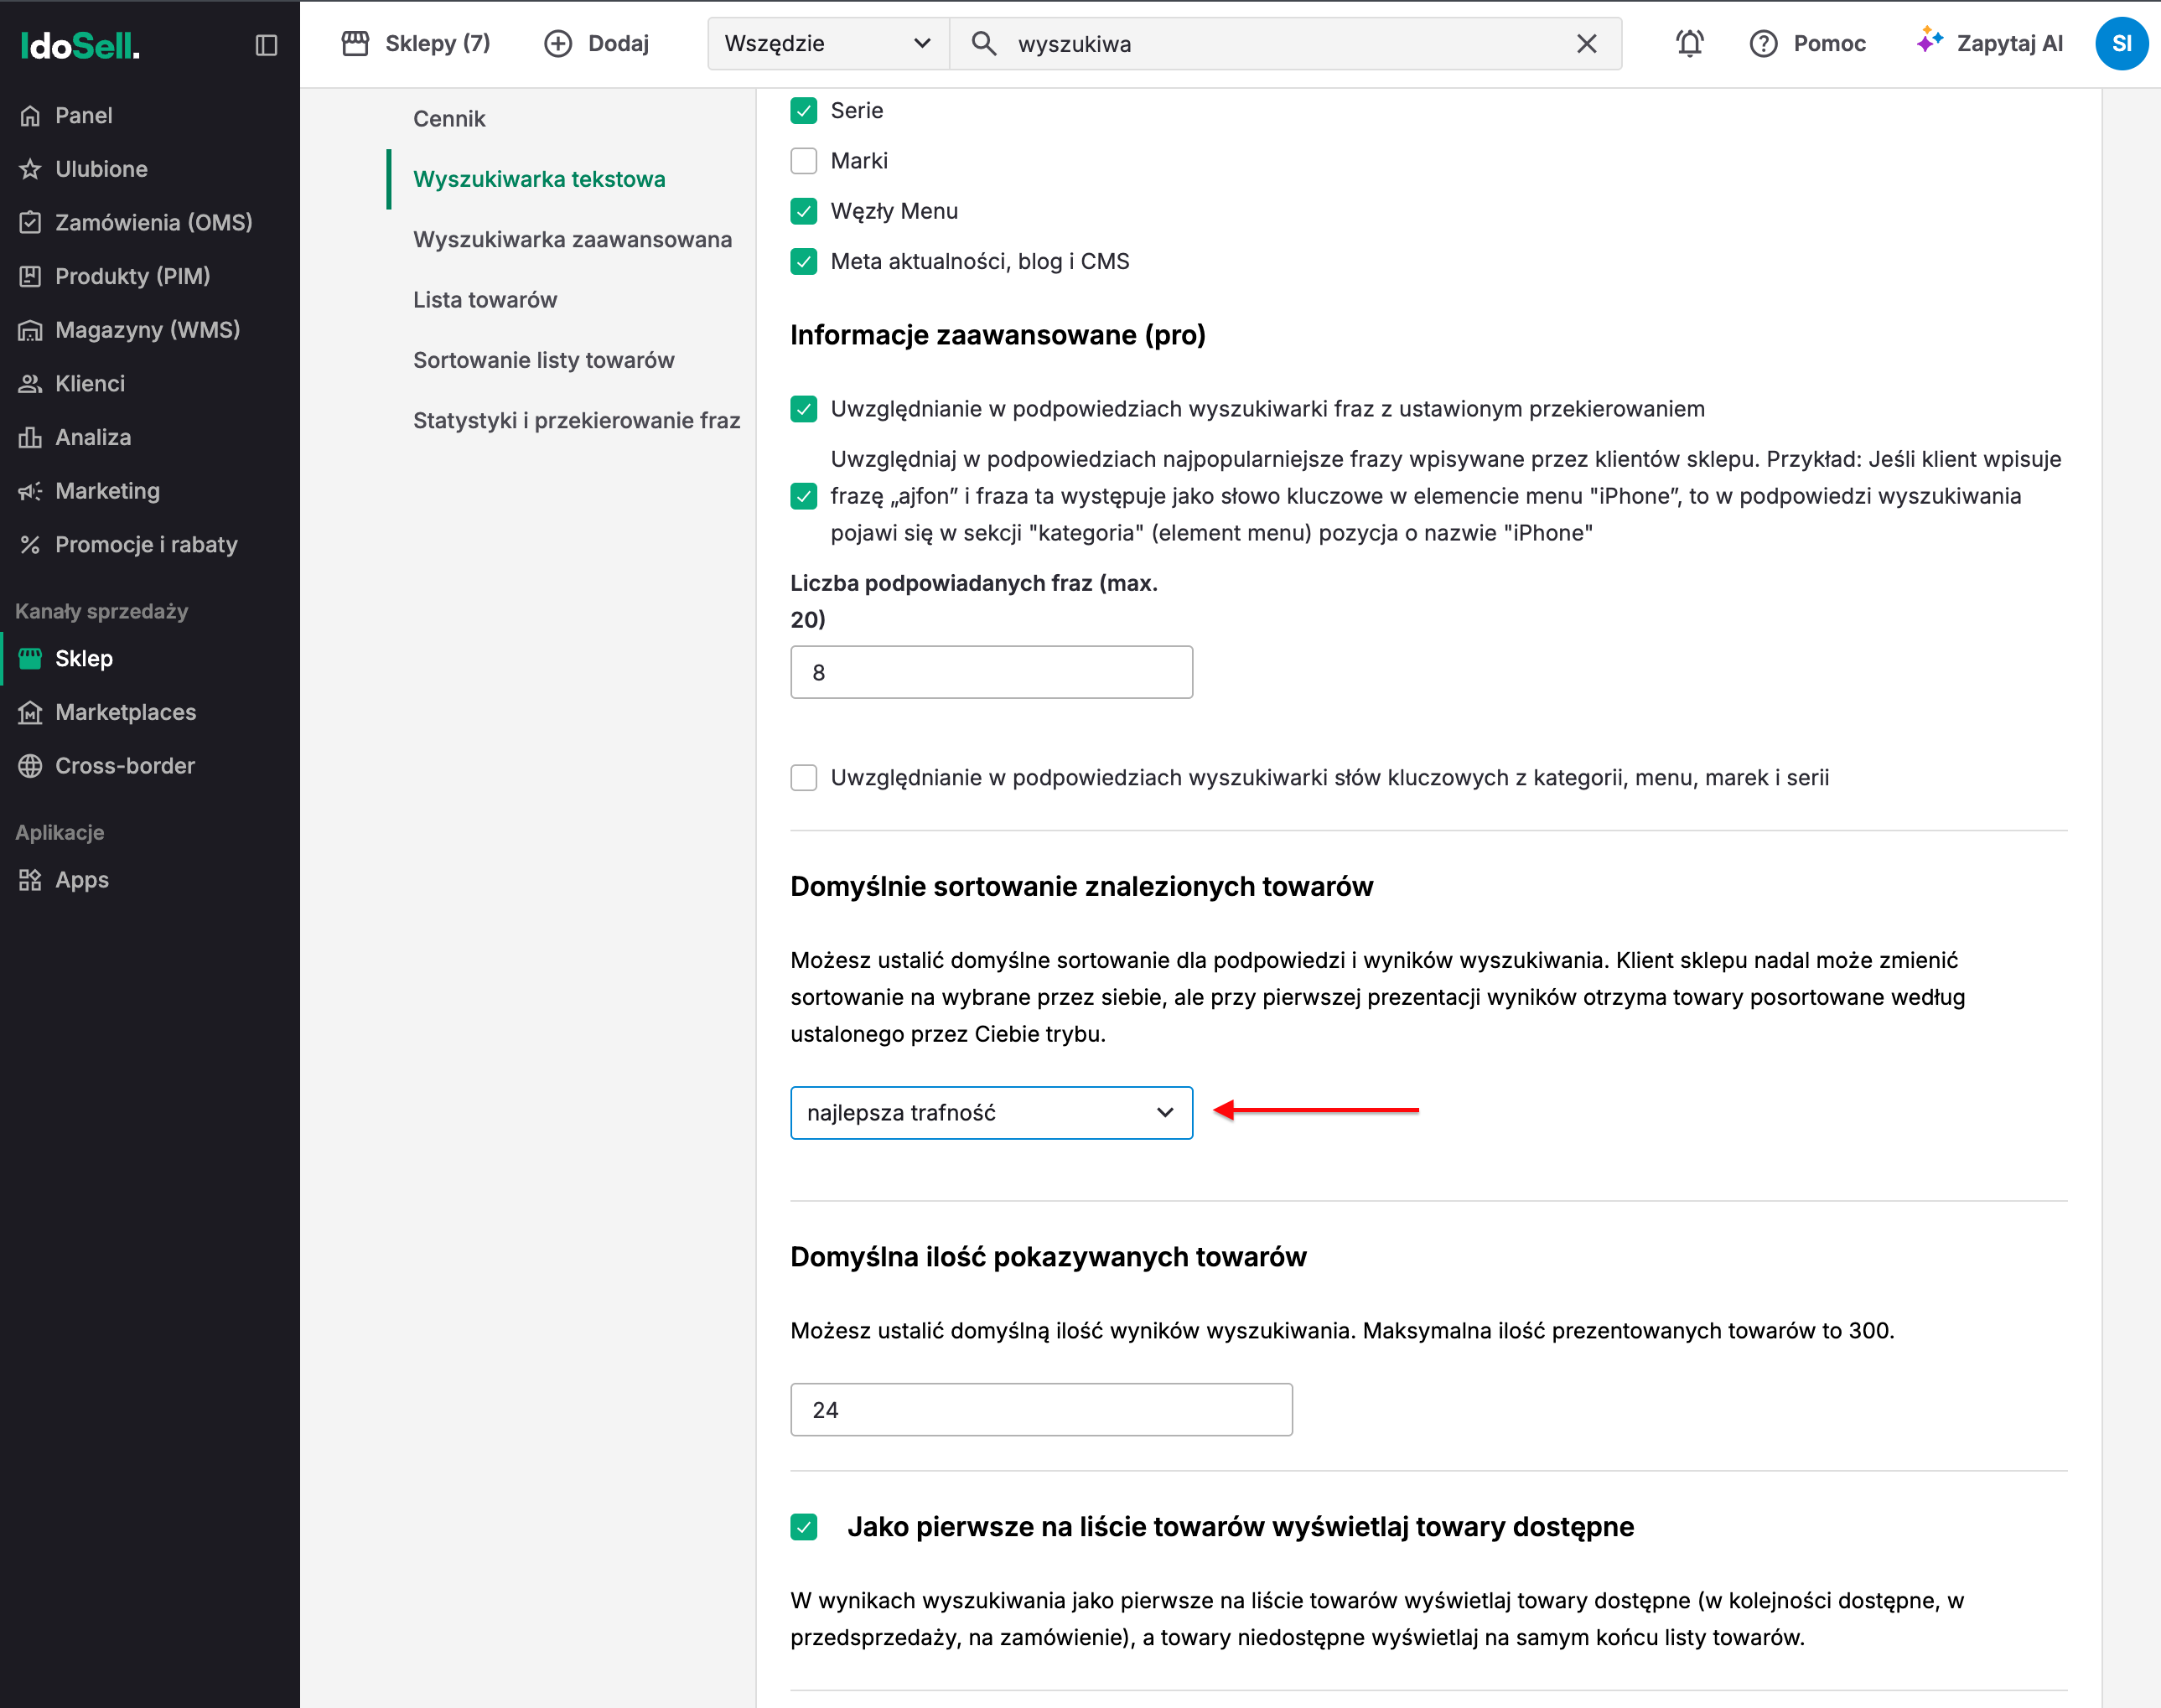Uncheck Meta aktualności, blog i CMS checkbox
This screenshot has height=1708, width=2161.
804,262
